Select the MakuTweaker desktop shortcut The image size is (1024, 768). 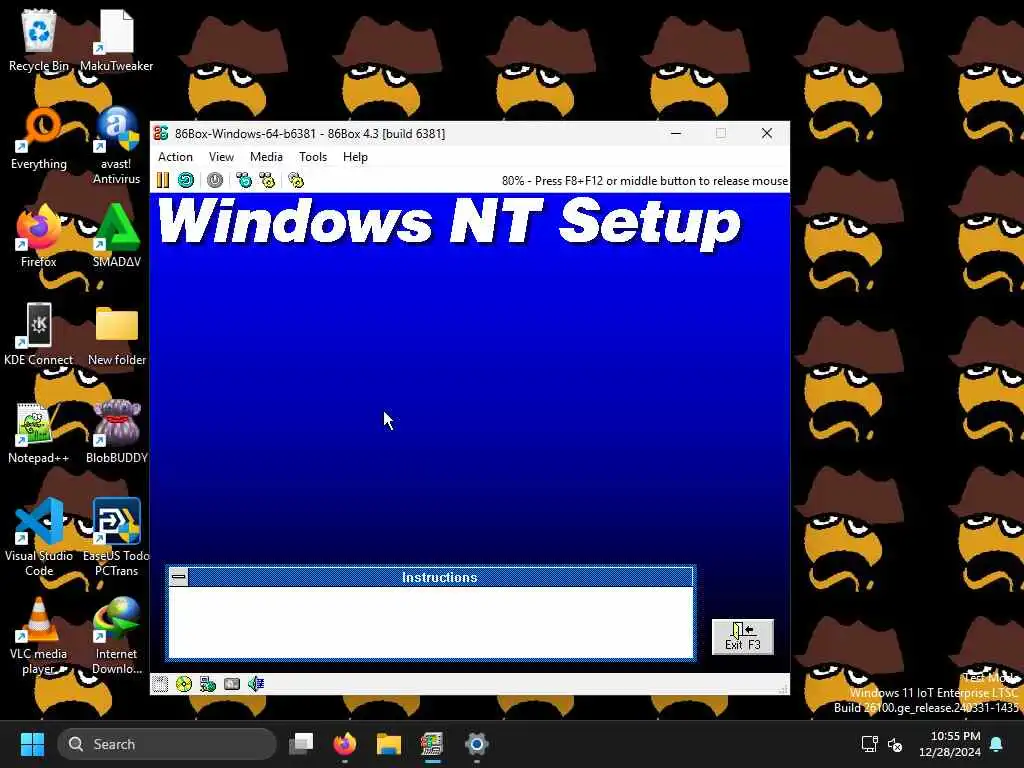(x=116, y=40)
